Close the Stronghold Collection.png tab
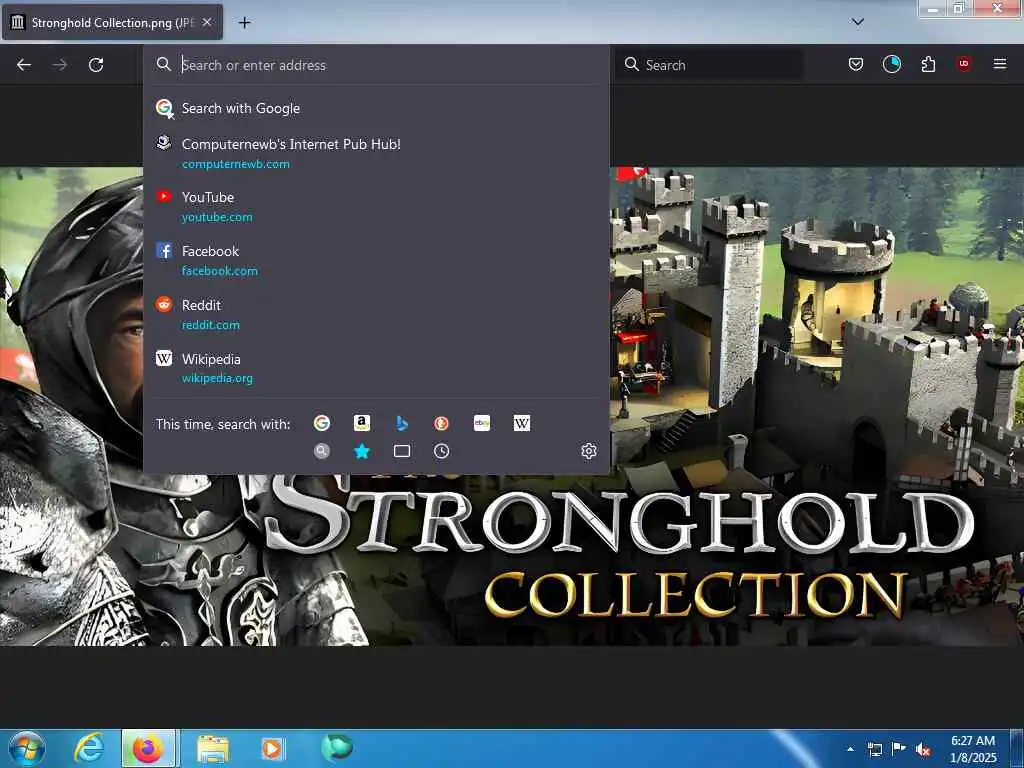Image resolution: width=1024 pixels, height=768 pixels. pos(207,22)
